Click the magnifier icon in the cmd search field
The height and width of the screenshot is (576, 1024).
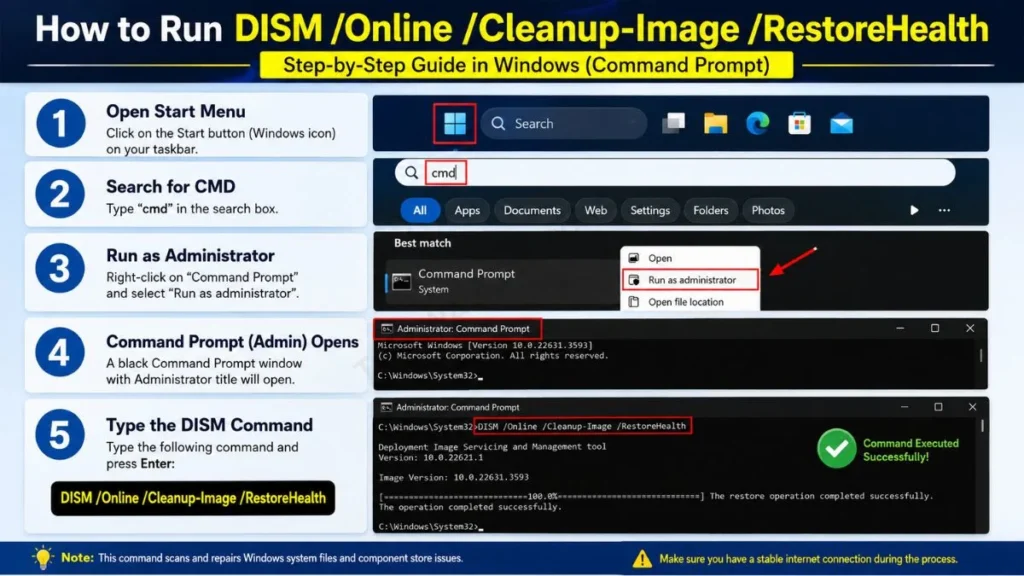pyautogui.click(x=411, y=172)
